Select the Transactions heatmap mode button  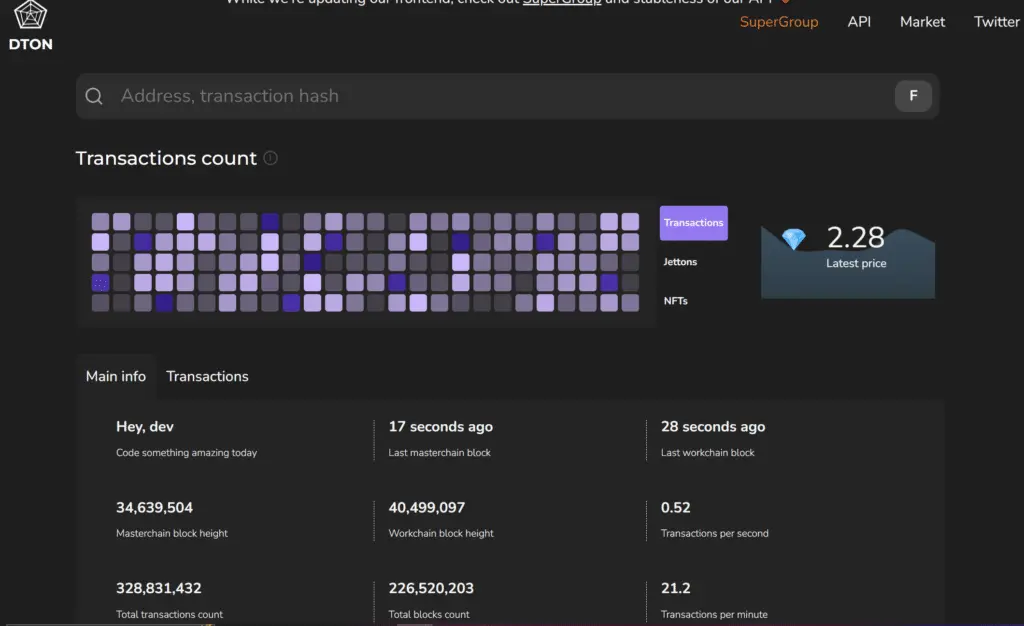pos(694,223)
